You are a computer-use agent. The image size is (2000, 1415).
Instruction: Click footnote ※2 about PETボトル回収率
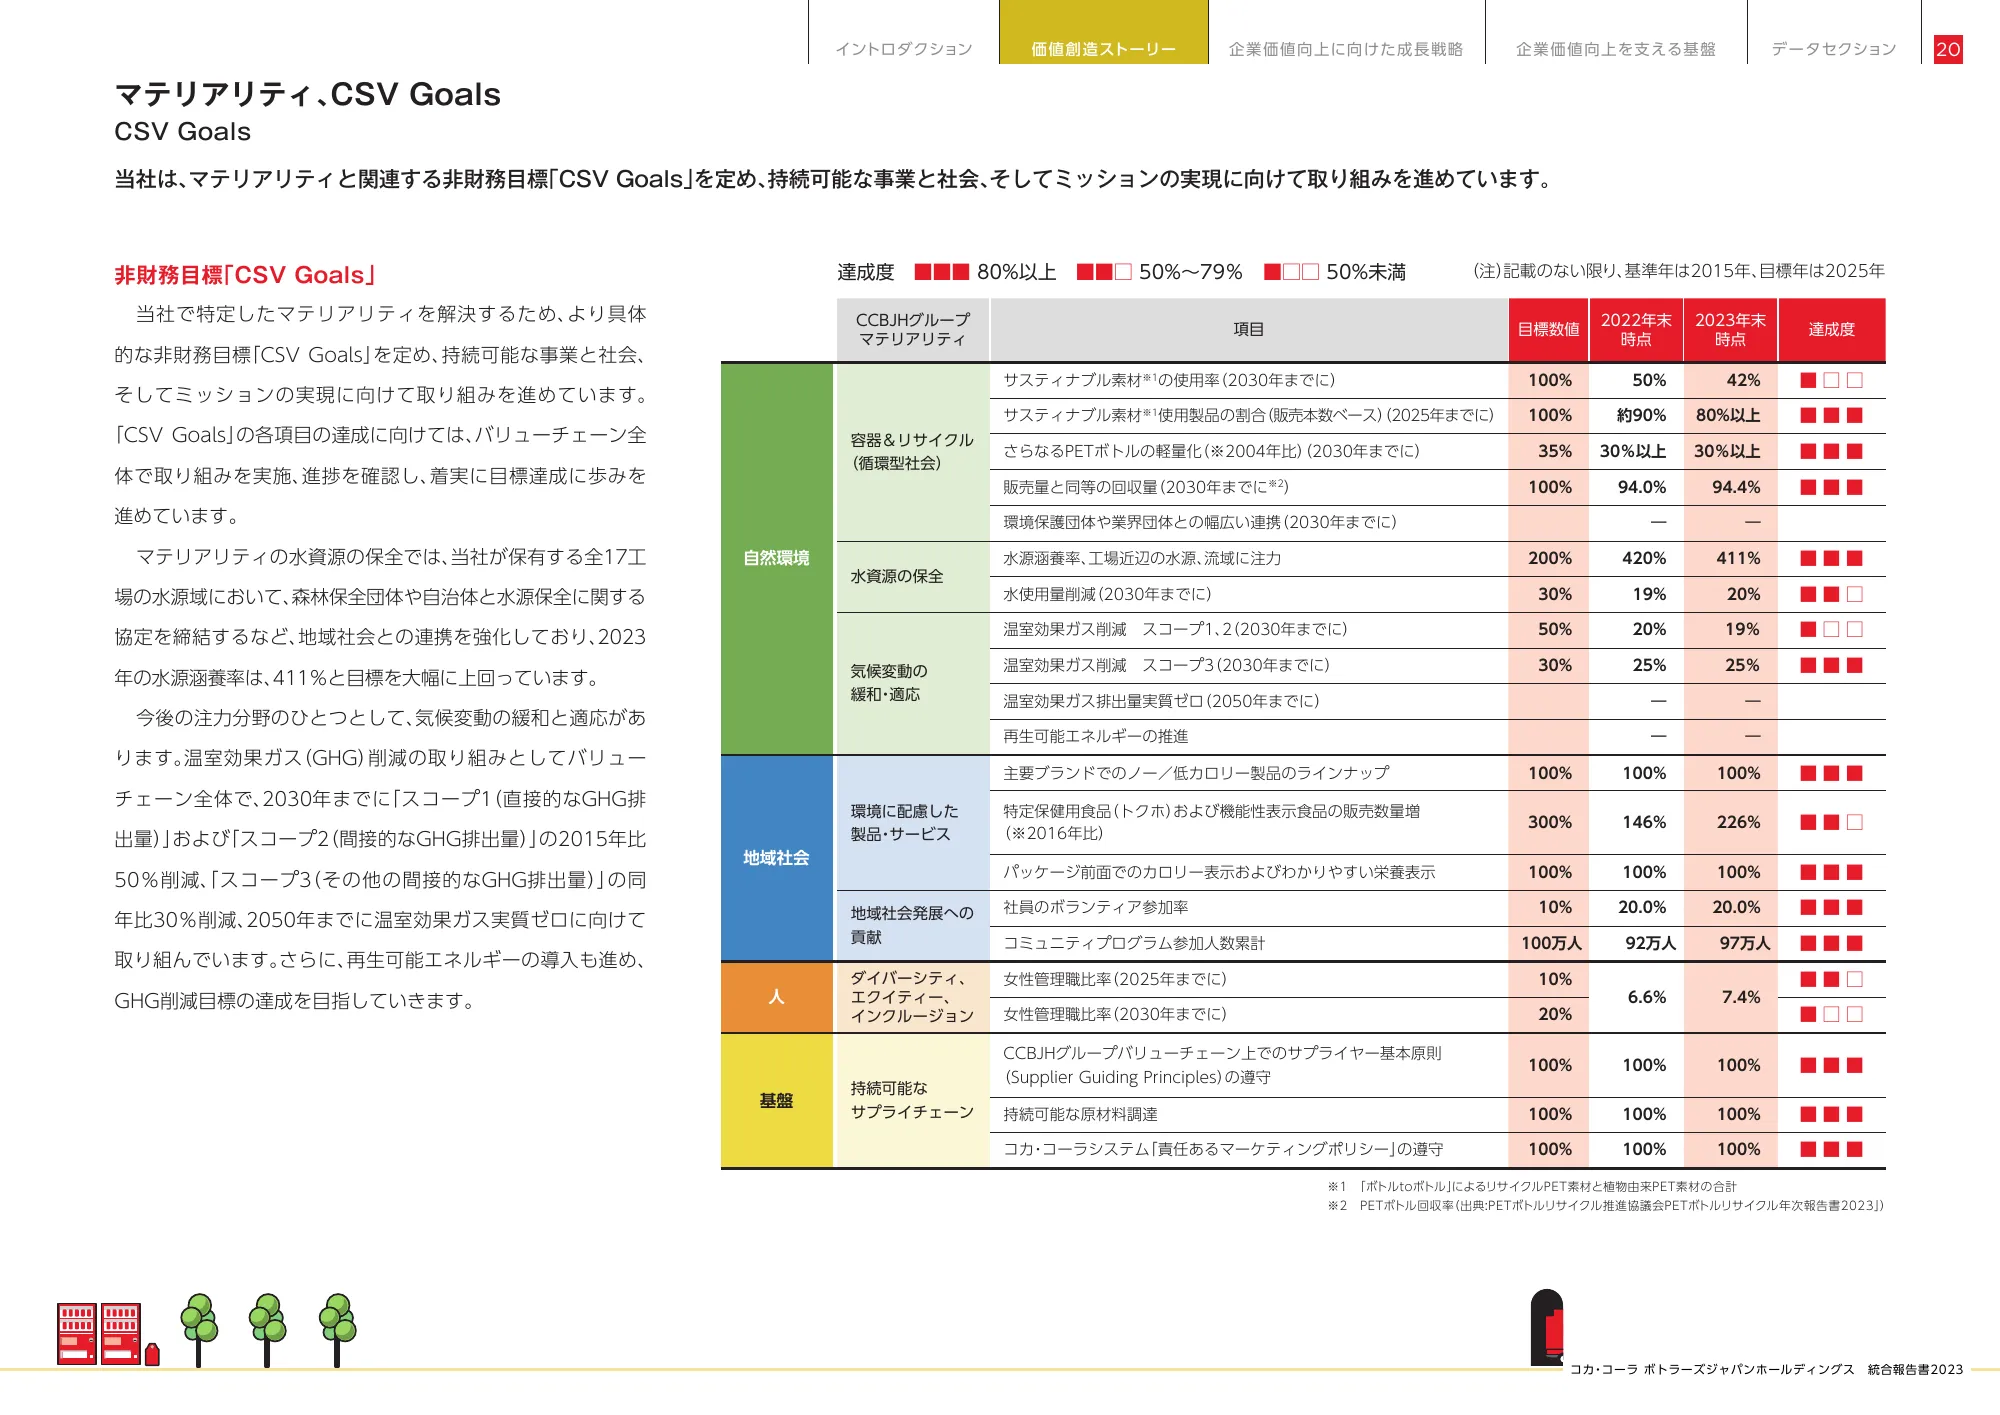1606,1206
